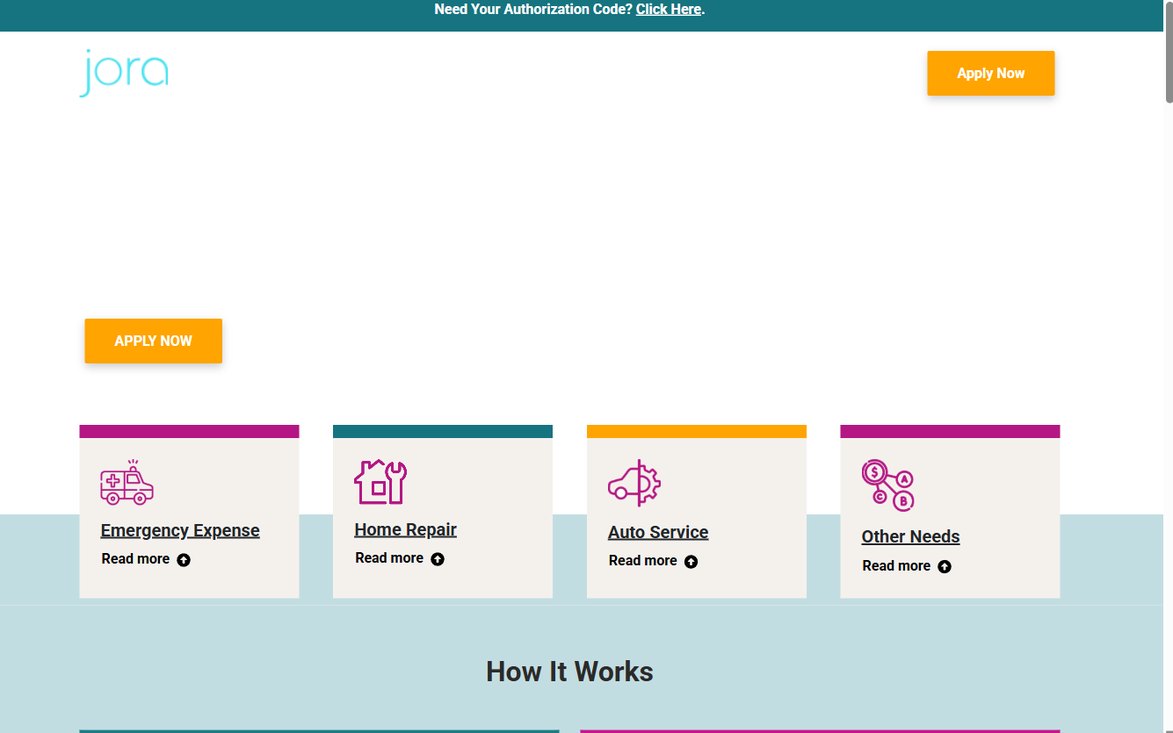Click arrow icon beside Home Repair Read more
This screenshot has height=733, width=1173.
click(x=438, y=559)
